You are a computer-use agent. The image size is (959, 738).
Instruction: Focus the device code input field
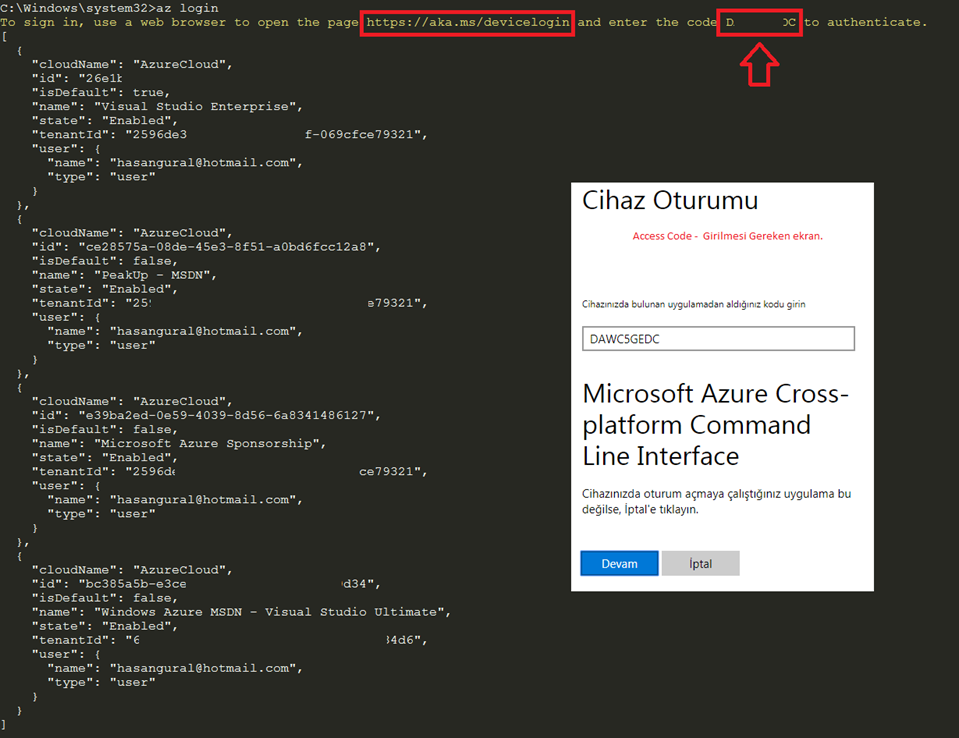(x=718, y=339)
